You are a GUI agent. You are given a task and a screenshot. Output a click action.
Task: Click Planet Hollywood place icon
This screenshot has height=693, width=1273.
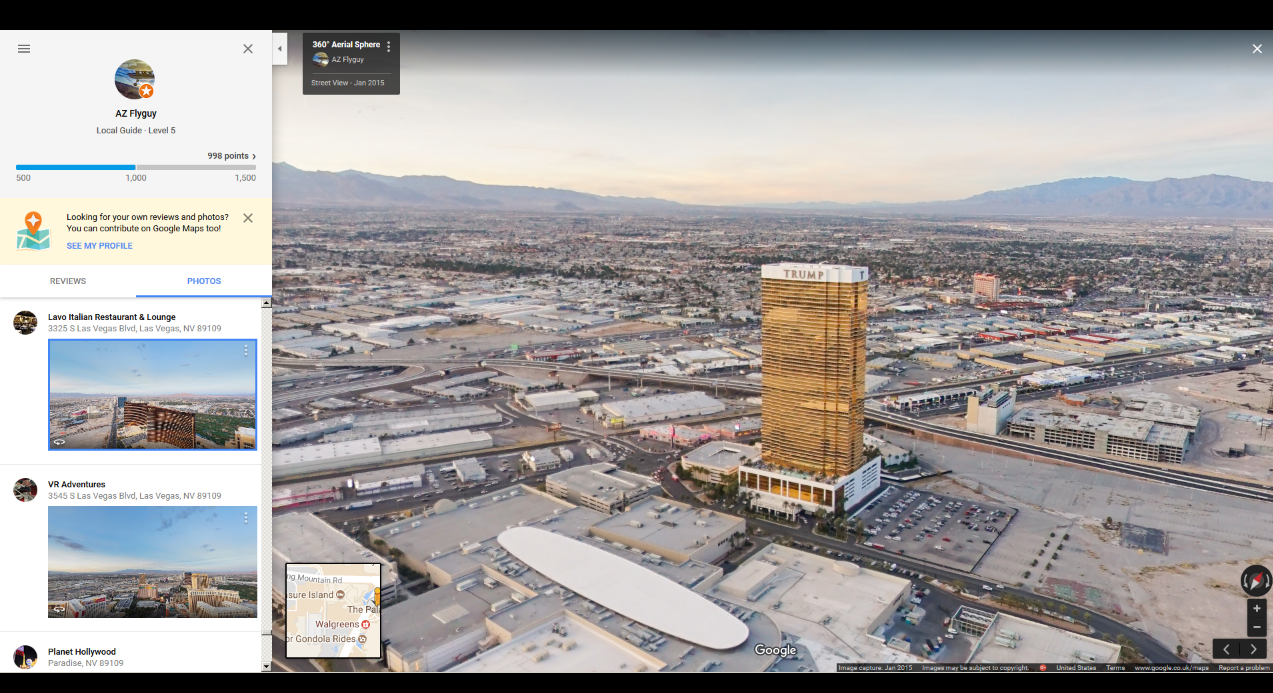click(x=25, y=656)
